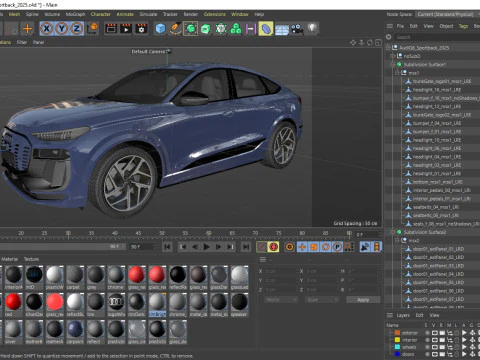Go to the start of the animation

(x=167, y=247)
